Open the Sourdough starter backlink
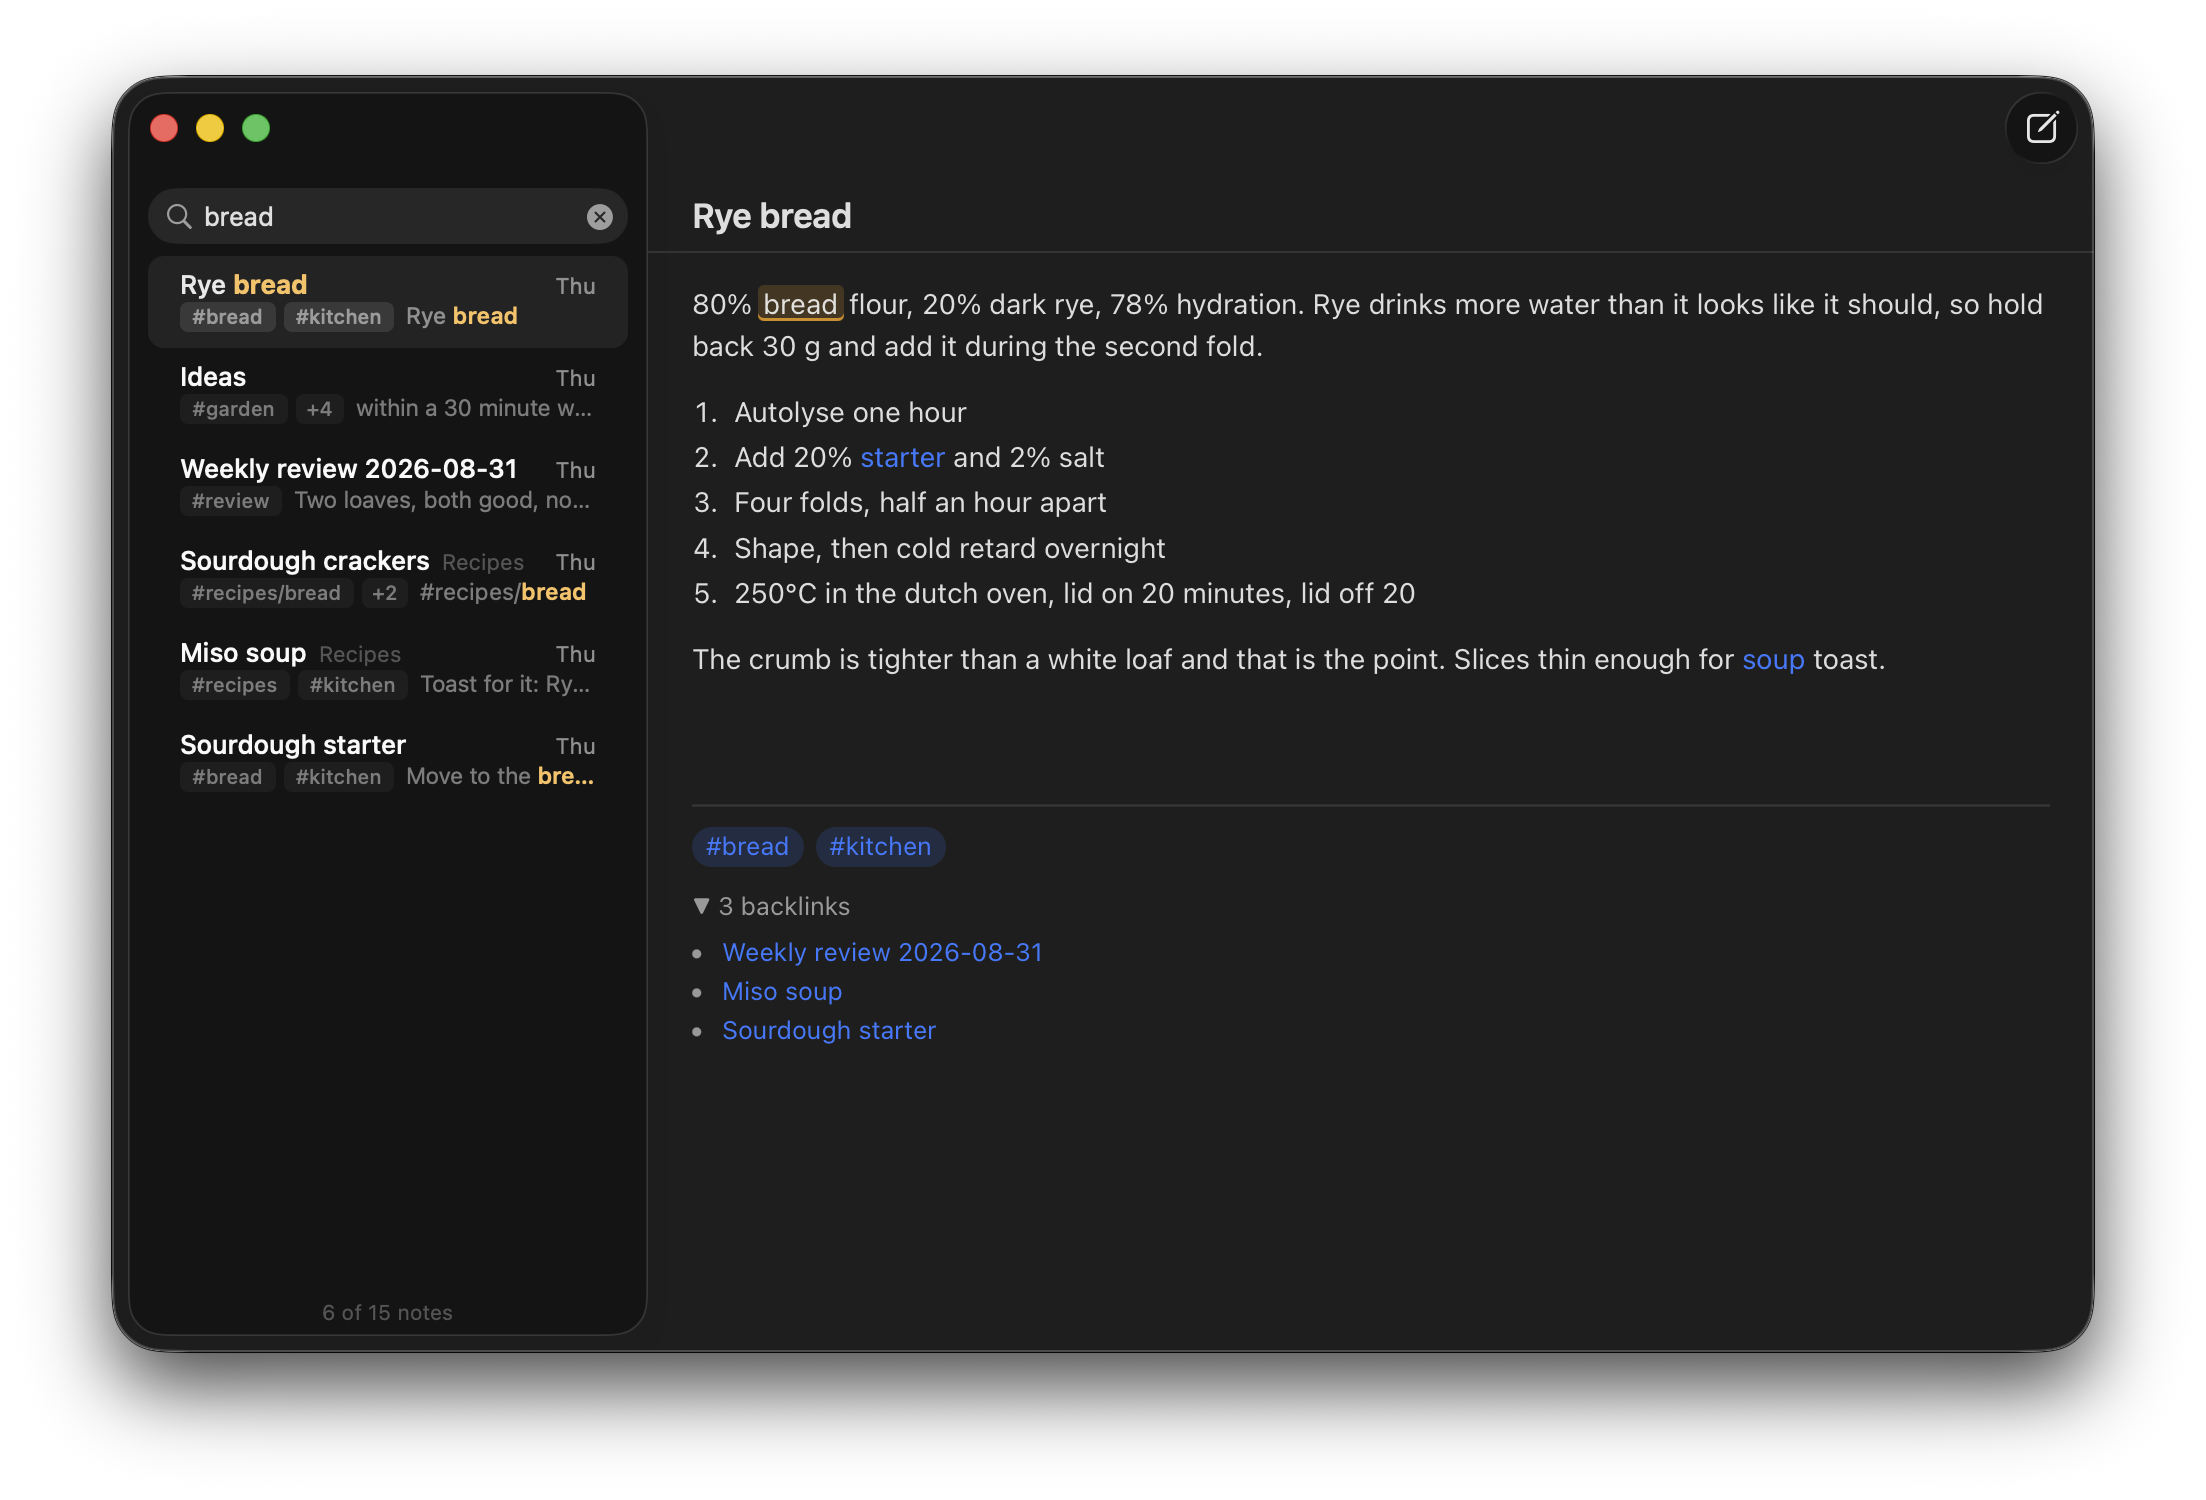The image size is (2206, 1500). (x=829, y=1030)
